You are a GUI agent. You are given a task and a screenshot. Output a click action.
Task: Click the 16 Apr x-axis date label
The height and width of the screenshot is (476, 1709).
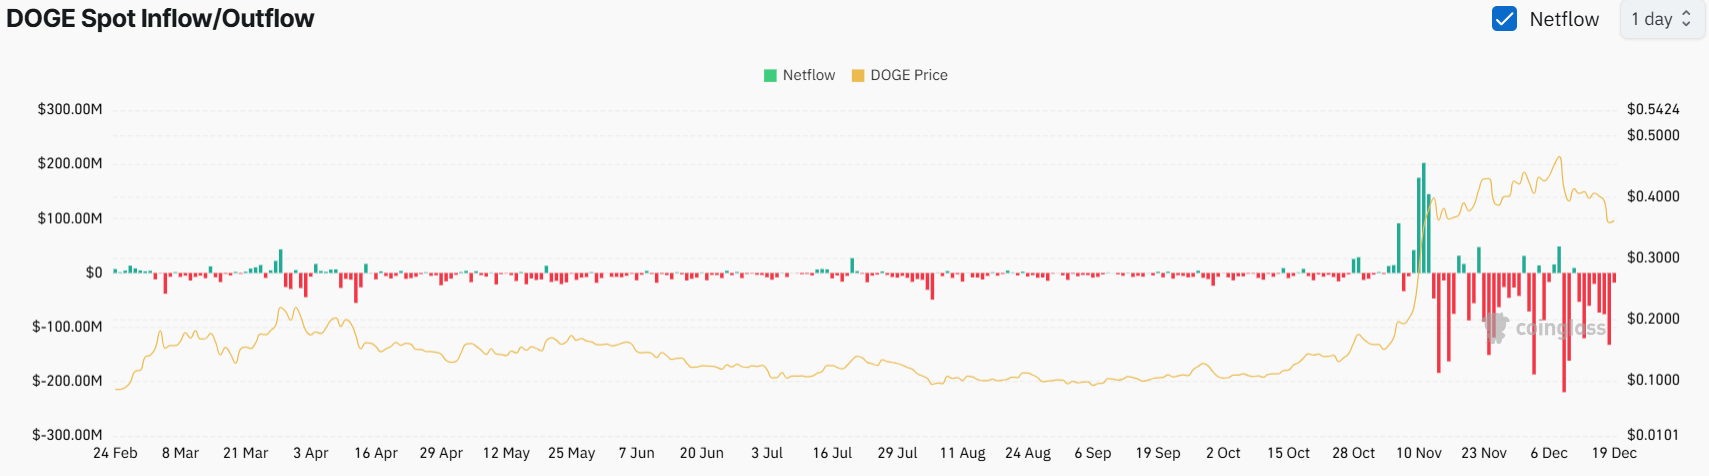pyautogui.click(x=376, y=453)
